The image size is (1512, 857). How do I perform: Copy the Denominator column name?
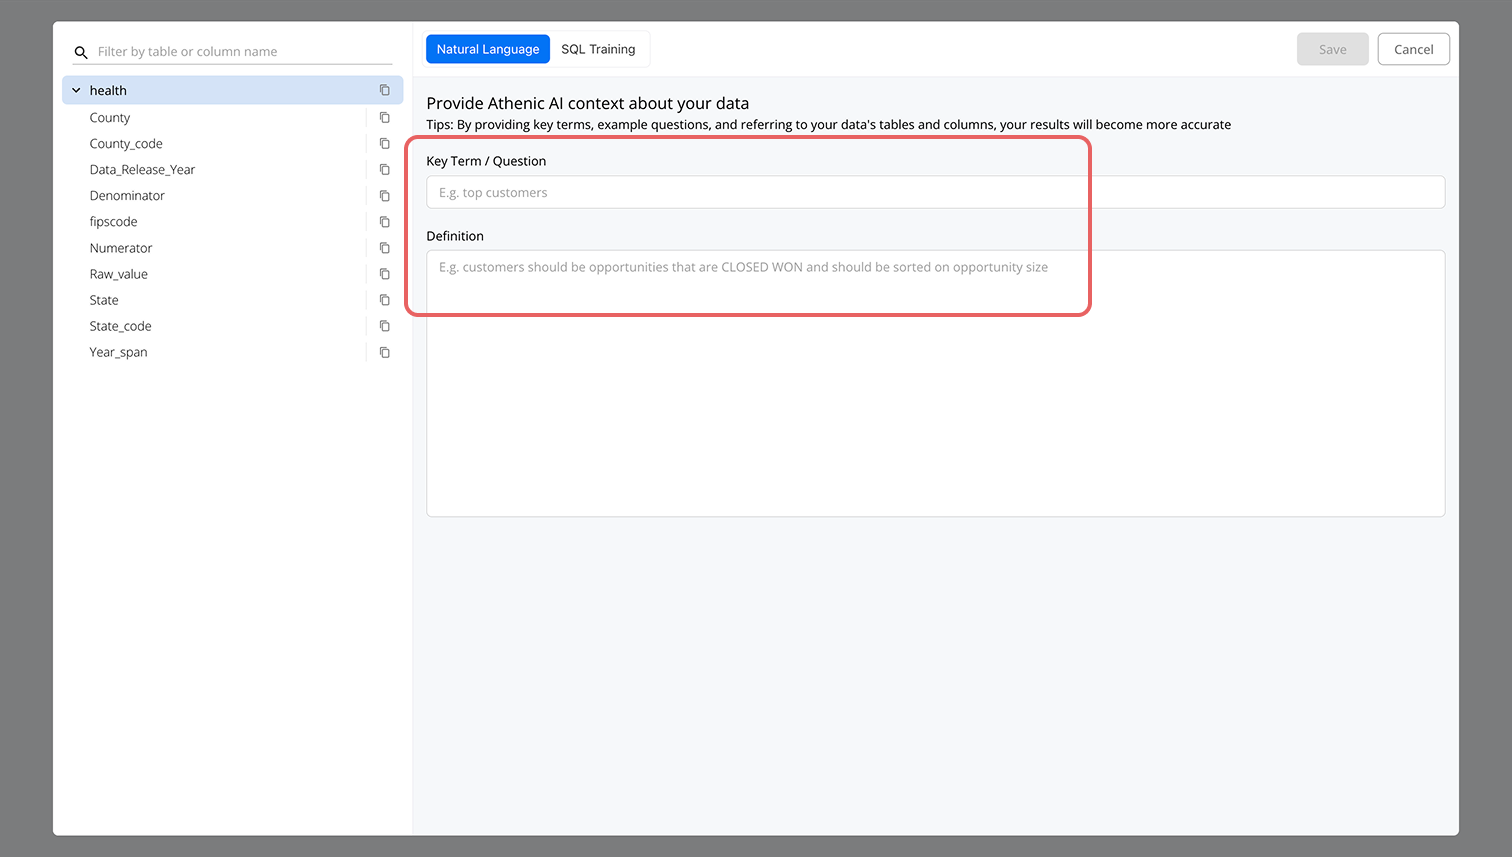point(384,196)
